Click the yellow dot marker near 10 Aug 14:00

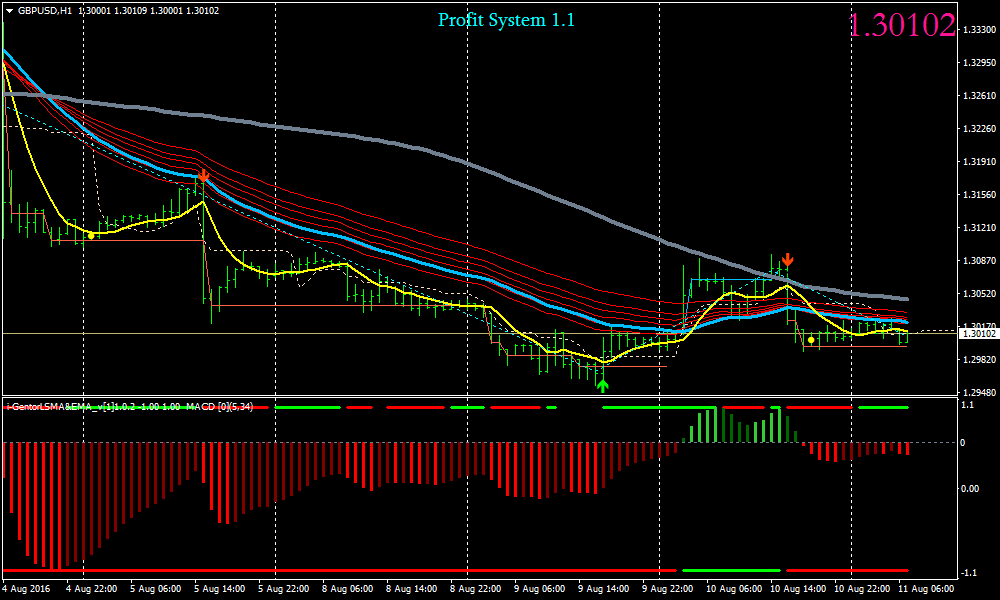811,340
